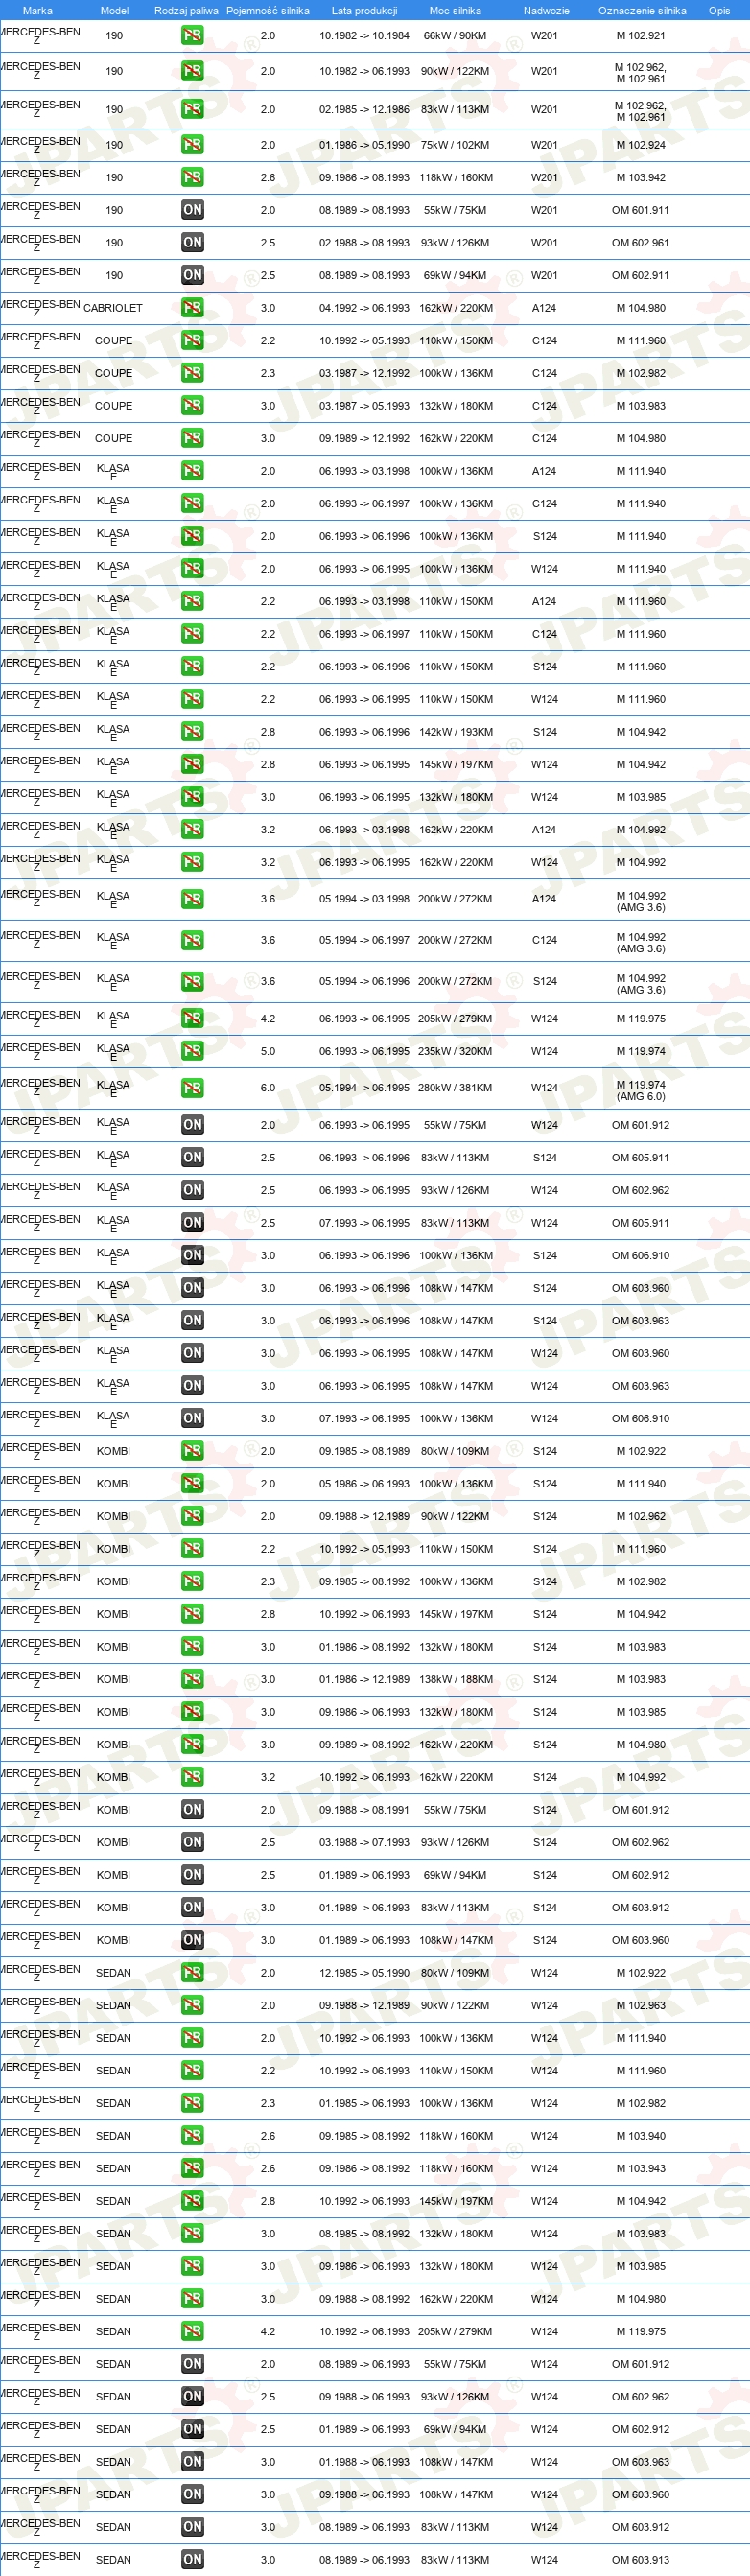750x2576 pixels.
Task: Click ON icon in KOMBI OM 602.912 row
Action: (x=192, y=1875)
